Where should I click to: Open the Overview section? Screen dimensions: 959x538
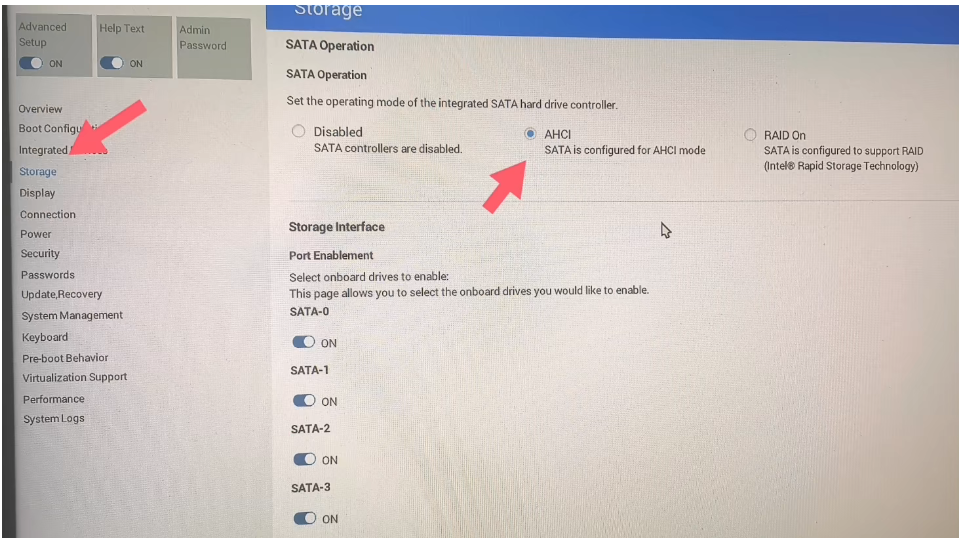point(40,109)
